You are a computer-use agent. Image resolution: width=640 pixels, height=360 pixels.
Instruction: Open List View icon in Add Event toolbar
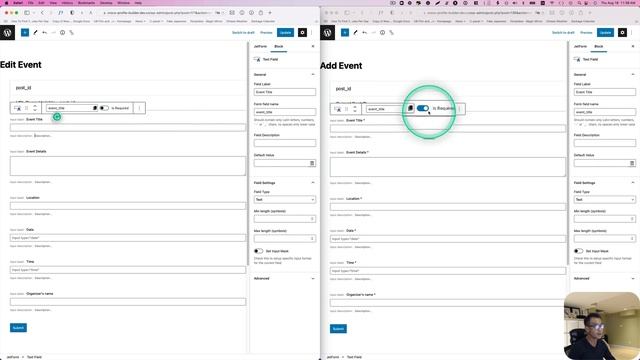(x=391, y=33)
